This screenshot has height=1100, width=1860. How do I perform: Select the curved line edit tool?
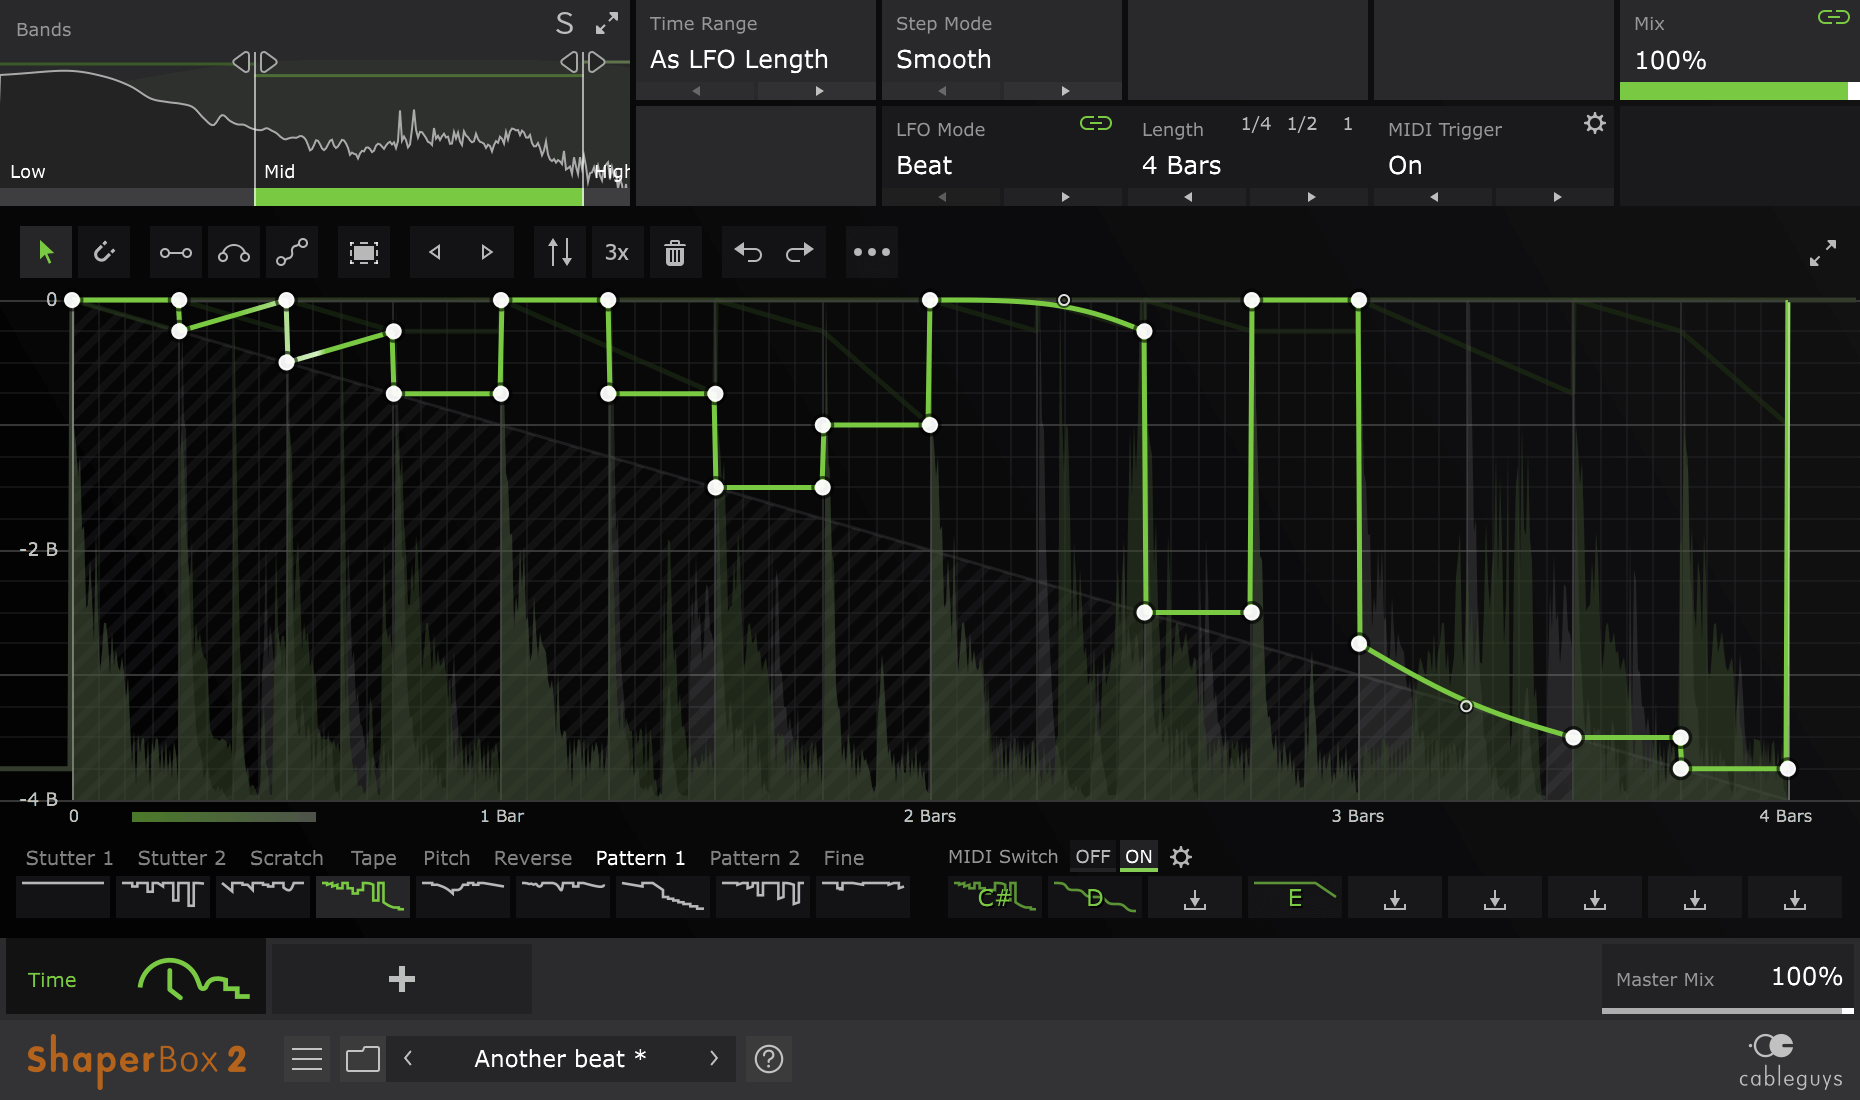pos(234,252)
